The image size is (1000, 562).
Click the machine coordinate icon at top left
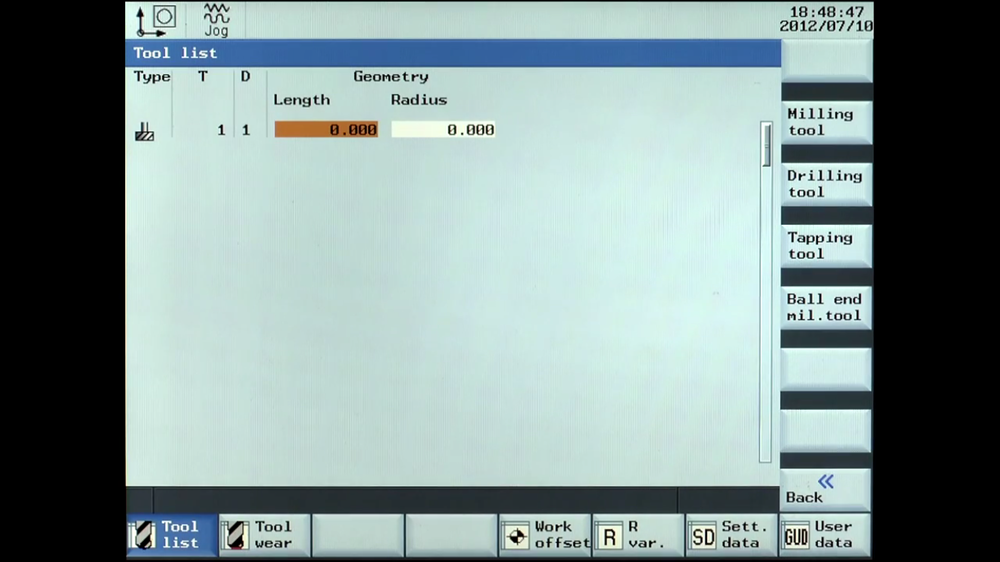156,20
